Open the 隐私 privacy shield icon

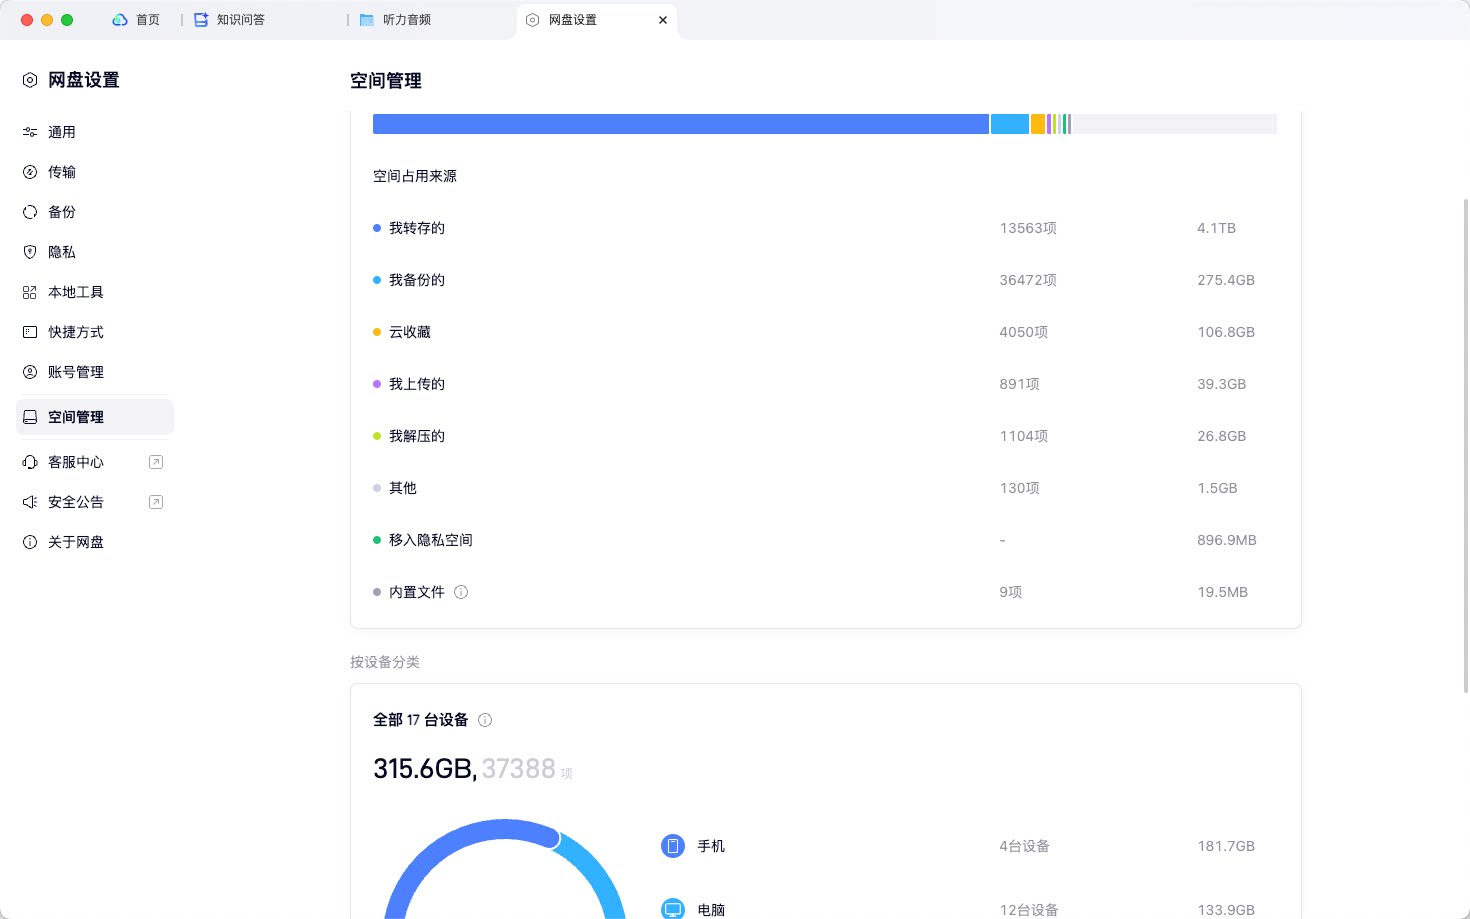[x=30, y=252]
